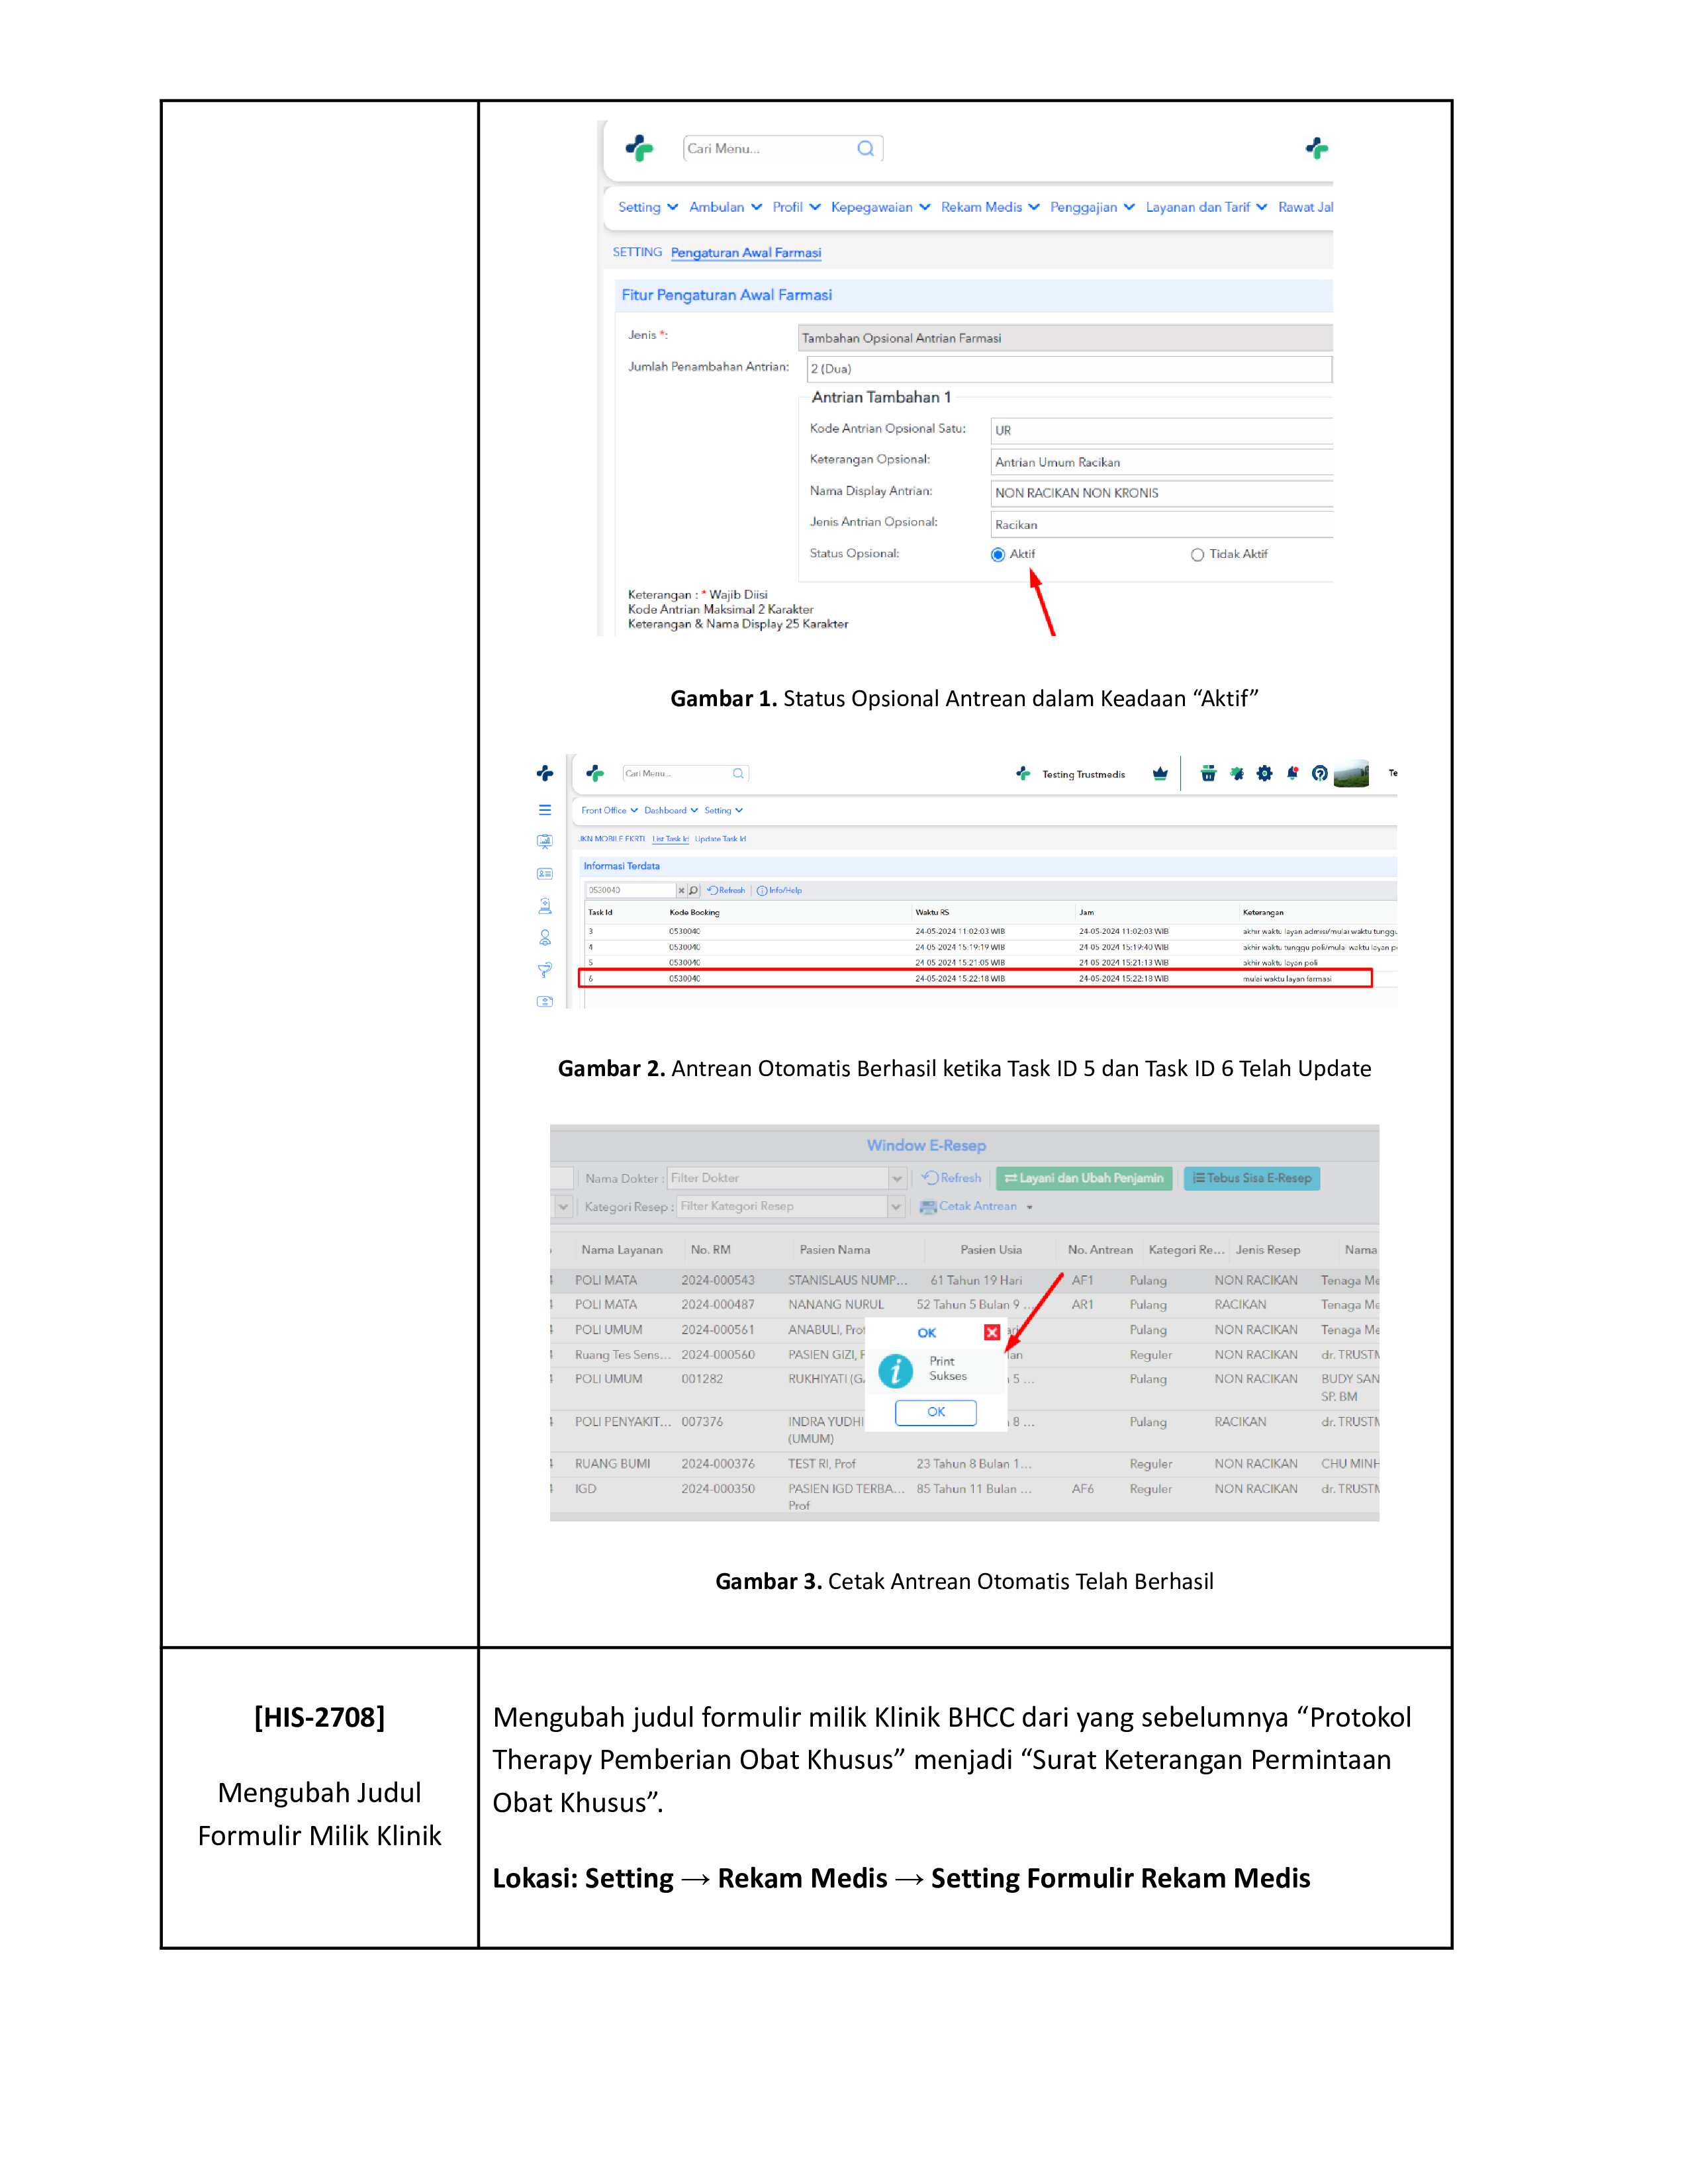Image resolution: width=1688 pixels, height=2184 pixels.
Task: Click the crown icon next to Testing Trustmedis
Action: (x=1160, y=773)
